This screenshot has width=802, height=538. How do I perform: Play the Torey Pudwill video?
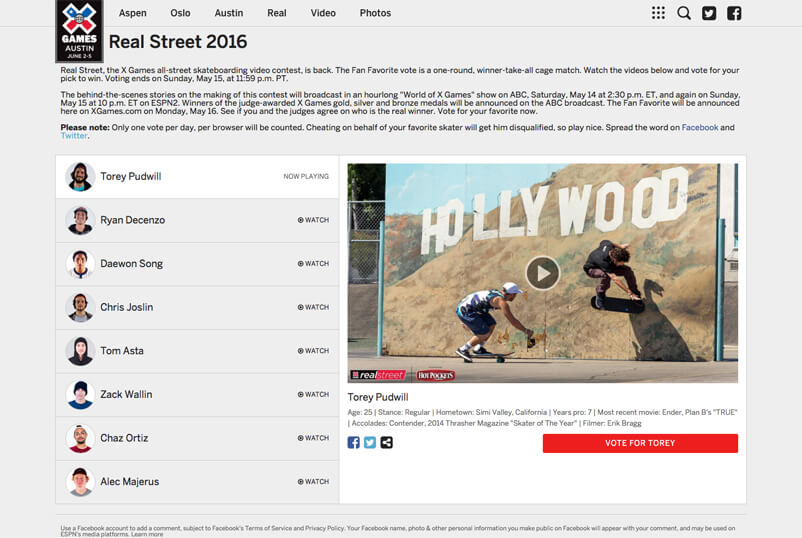pyautogui.click(x=542, y=272)
